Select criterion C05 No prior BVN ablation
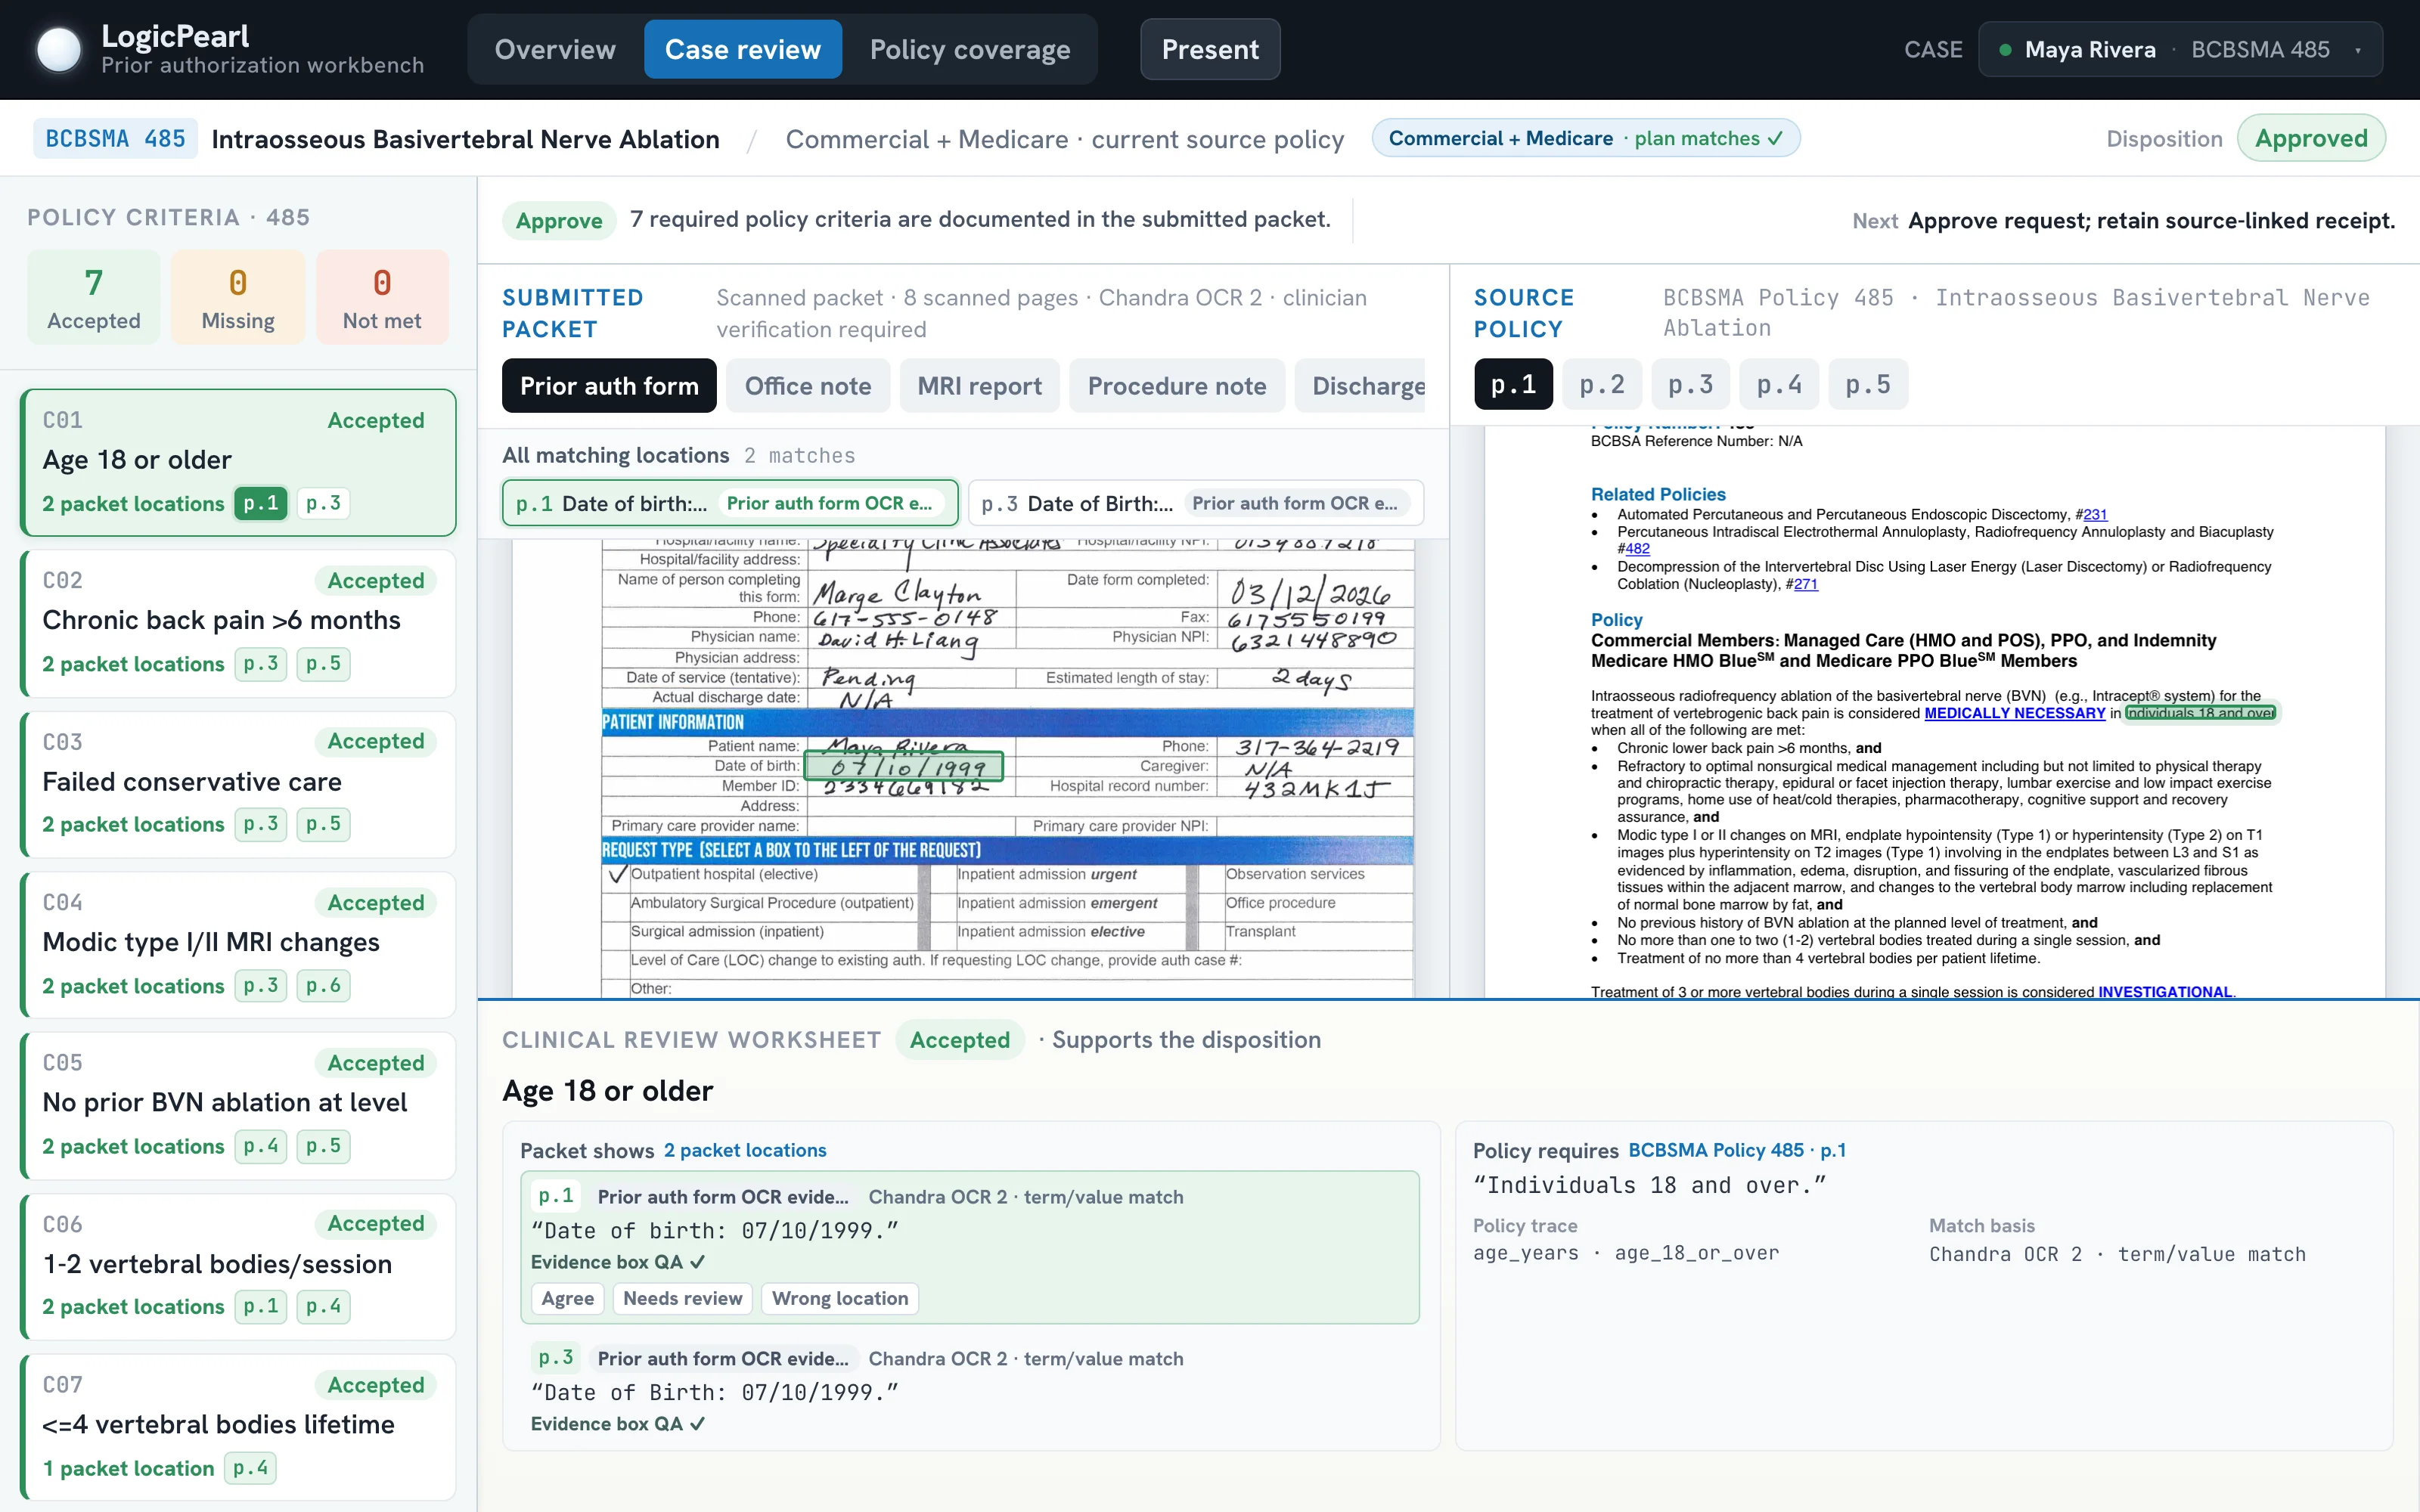Screen dimensions: 2420x1512 click(x=238, y=1106)
